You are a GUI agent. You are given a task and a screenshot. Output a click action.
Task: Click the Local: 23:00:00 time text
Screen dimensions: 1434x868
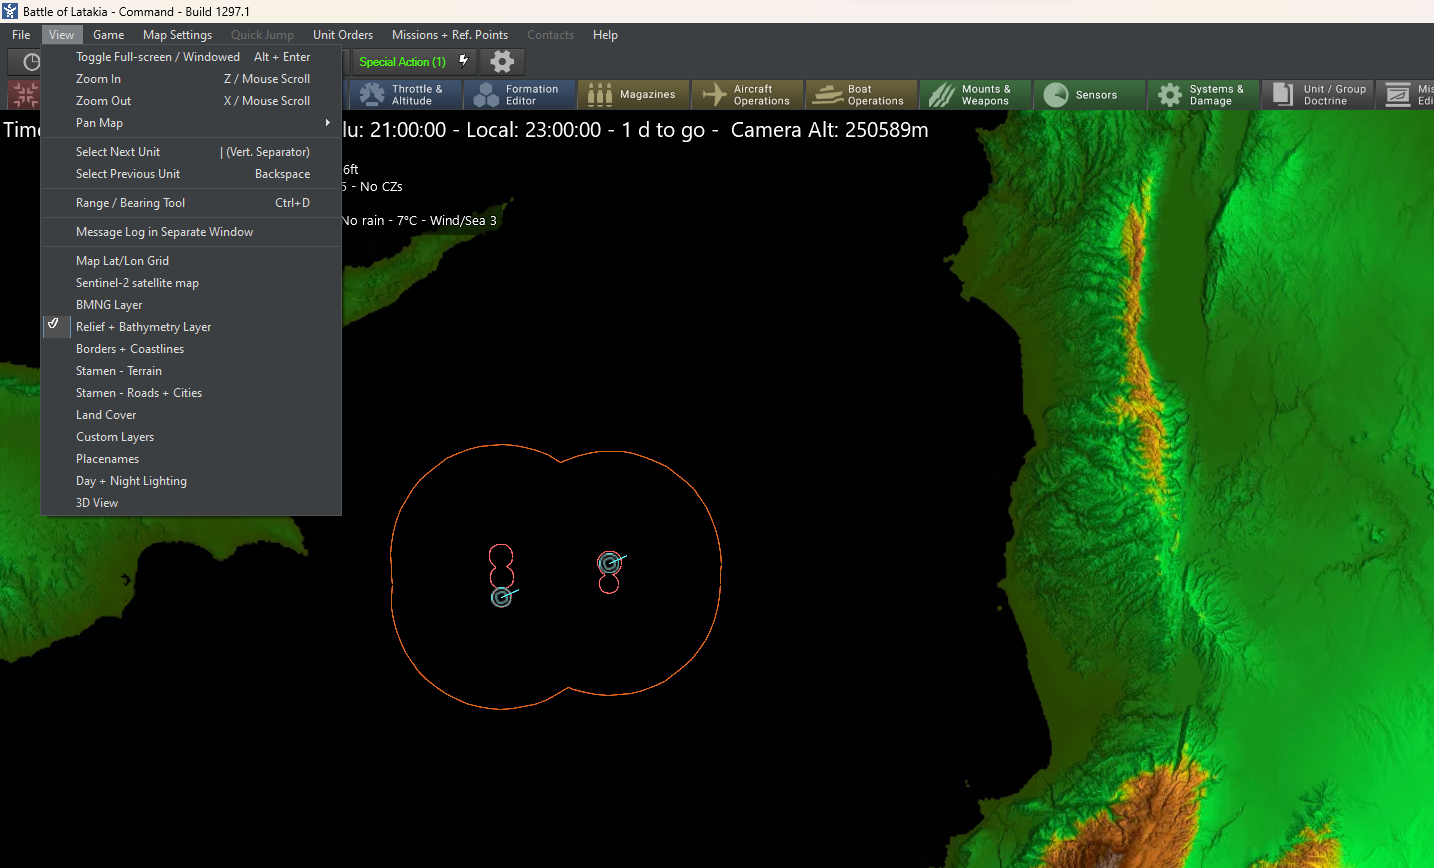point(534,130)
